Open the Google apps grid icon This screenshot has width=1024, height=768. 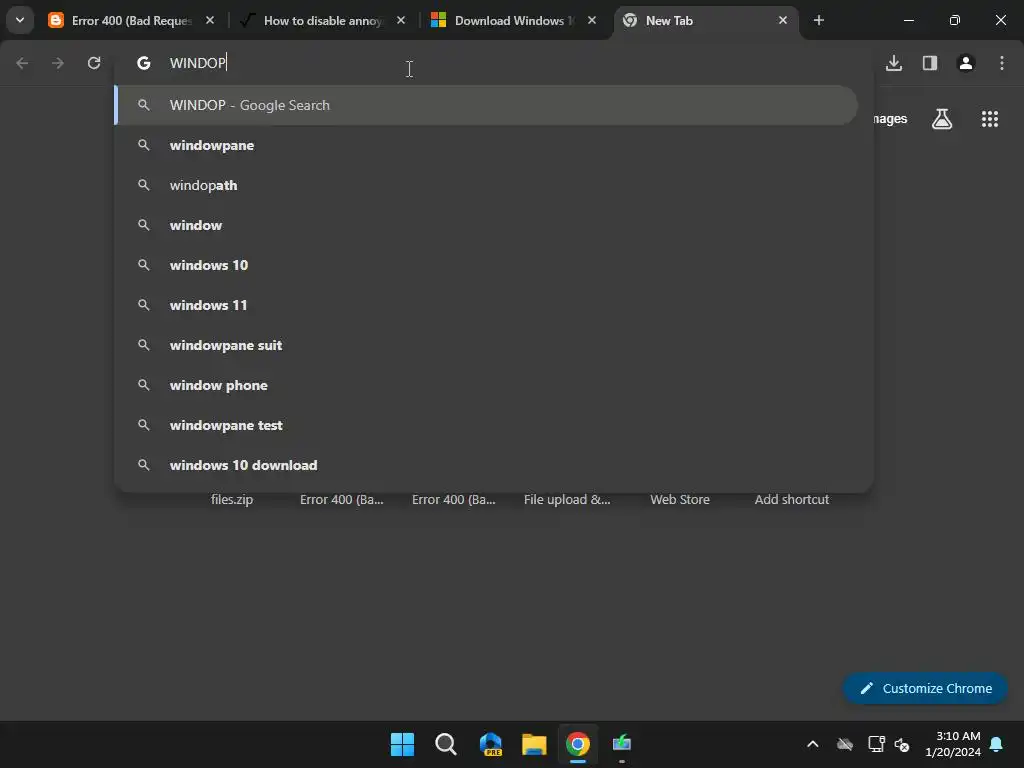989,119
